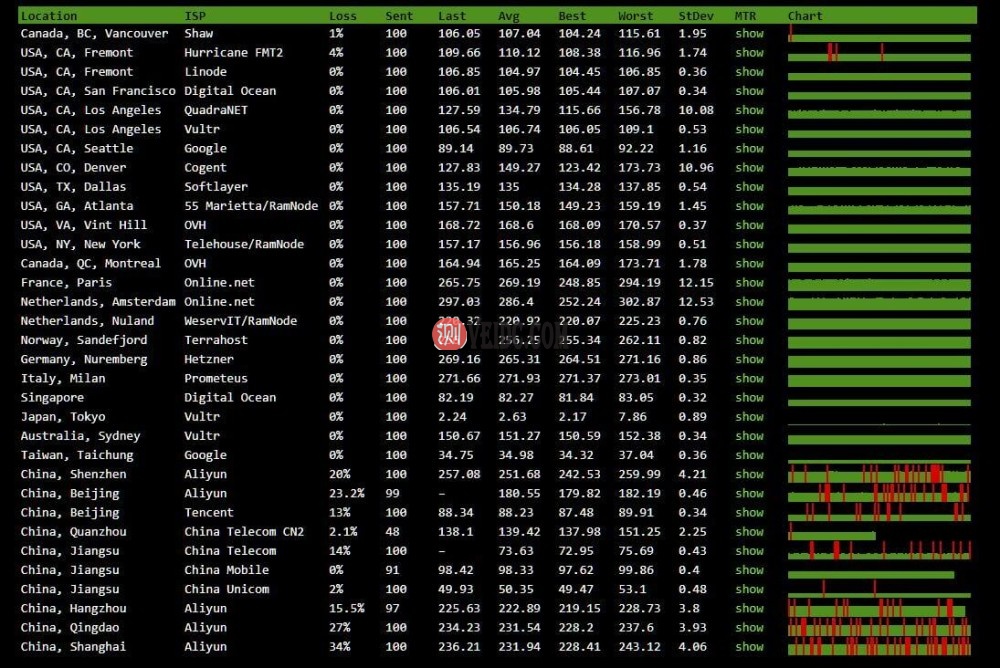Click the chart for Australia, Sydney Vultr
Image resolution: width=1000 pixels, height=668 pixels.
click(x=878, y=435)
